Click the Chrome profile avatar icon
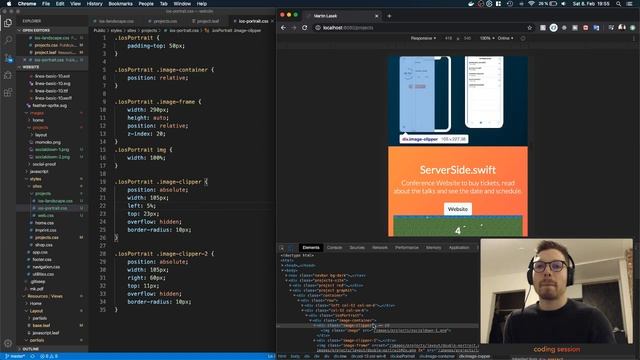 tap(622, 28)
